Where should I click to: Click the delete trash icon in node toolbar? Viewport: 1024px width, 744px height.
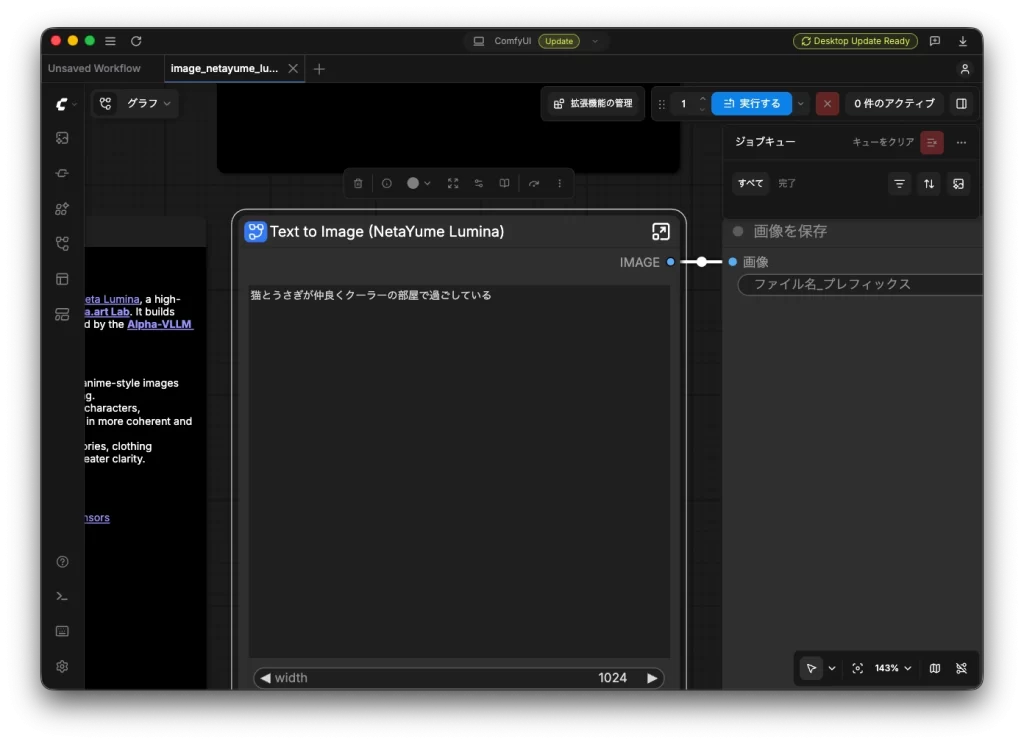pos(358,184)
